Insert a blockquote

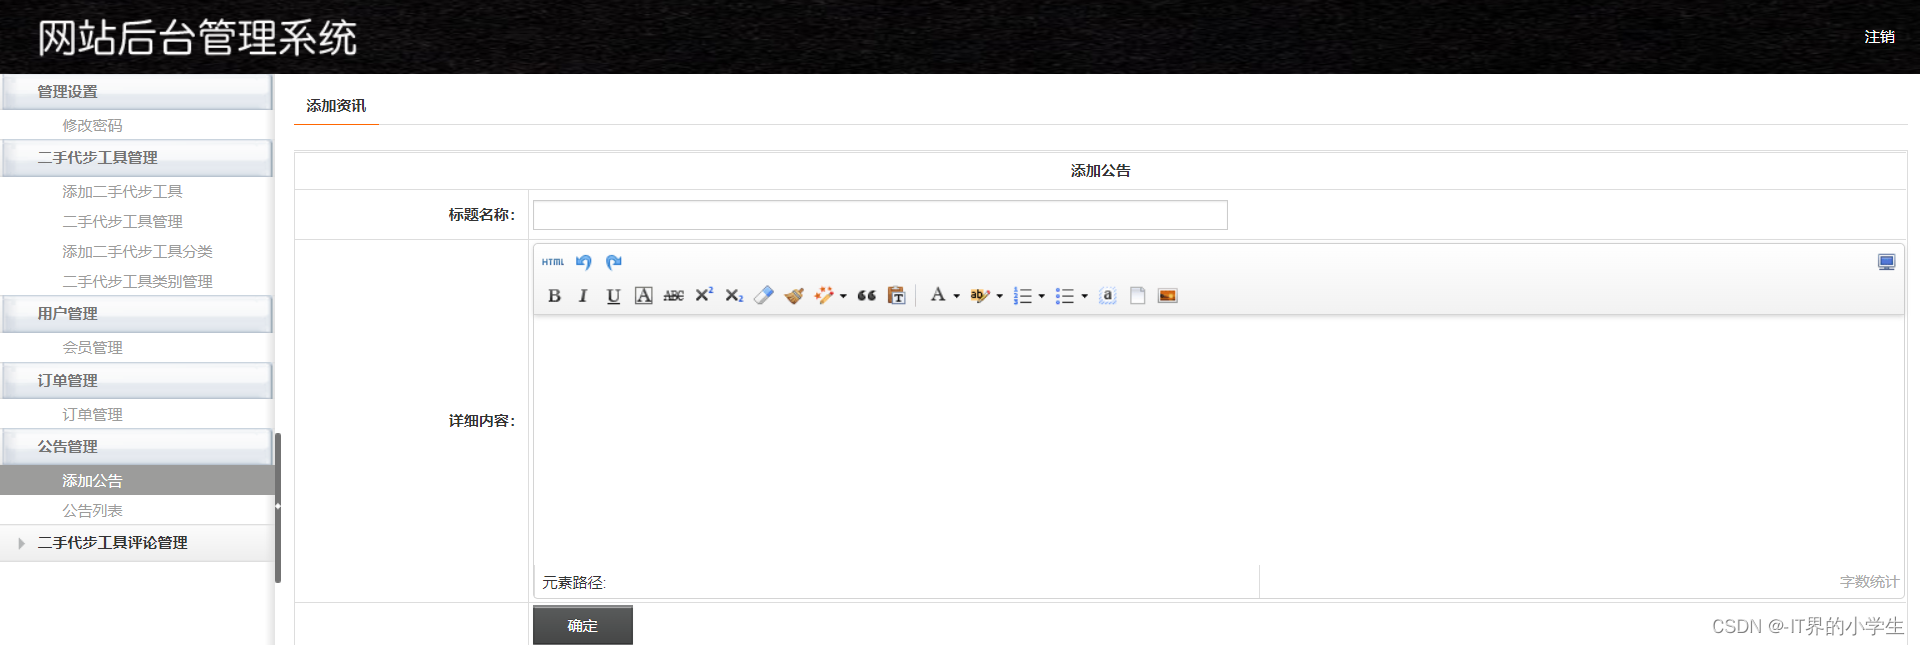867,296
